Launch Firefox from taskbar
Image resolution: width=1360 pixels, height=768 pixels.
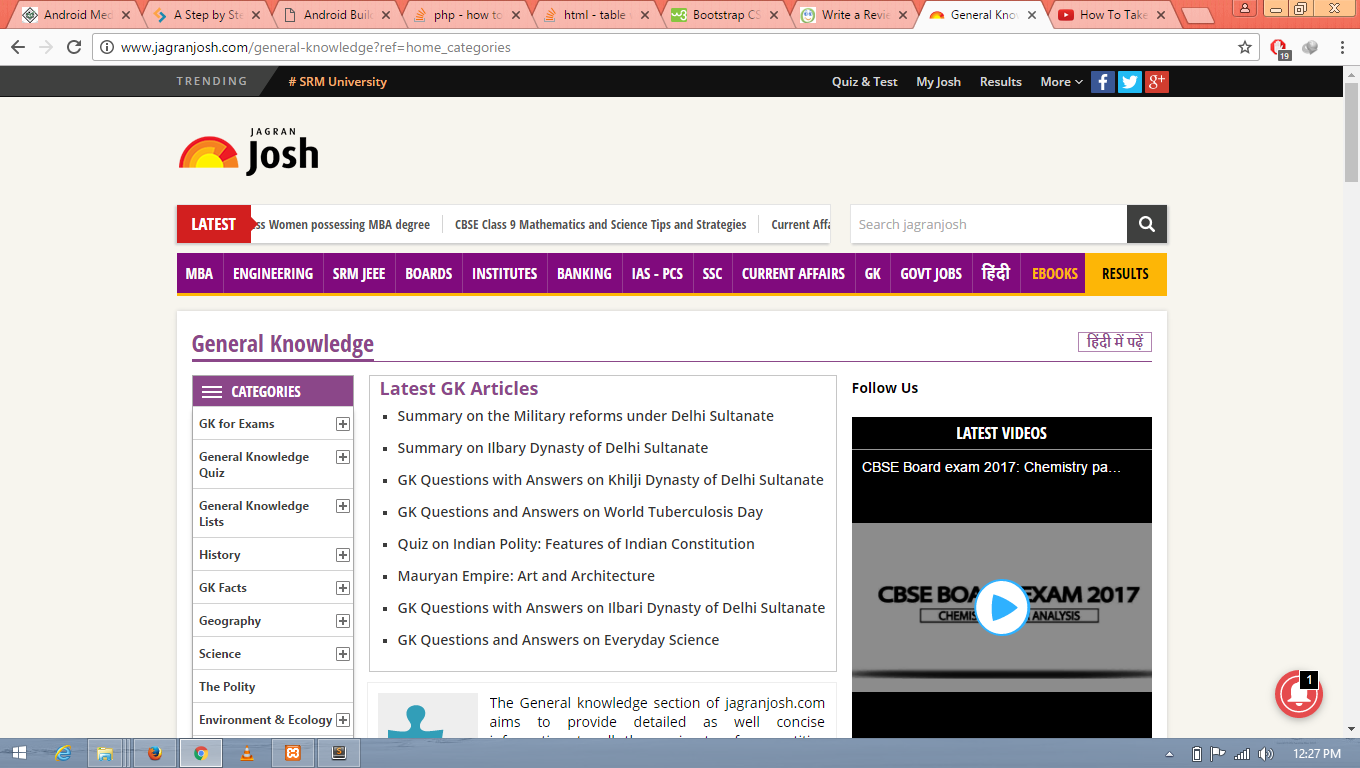[x=154, y=753]
